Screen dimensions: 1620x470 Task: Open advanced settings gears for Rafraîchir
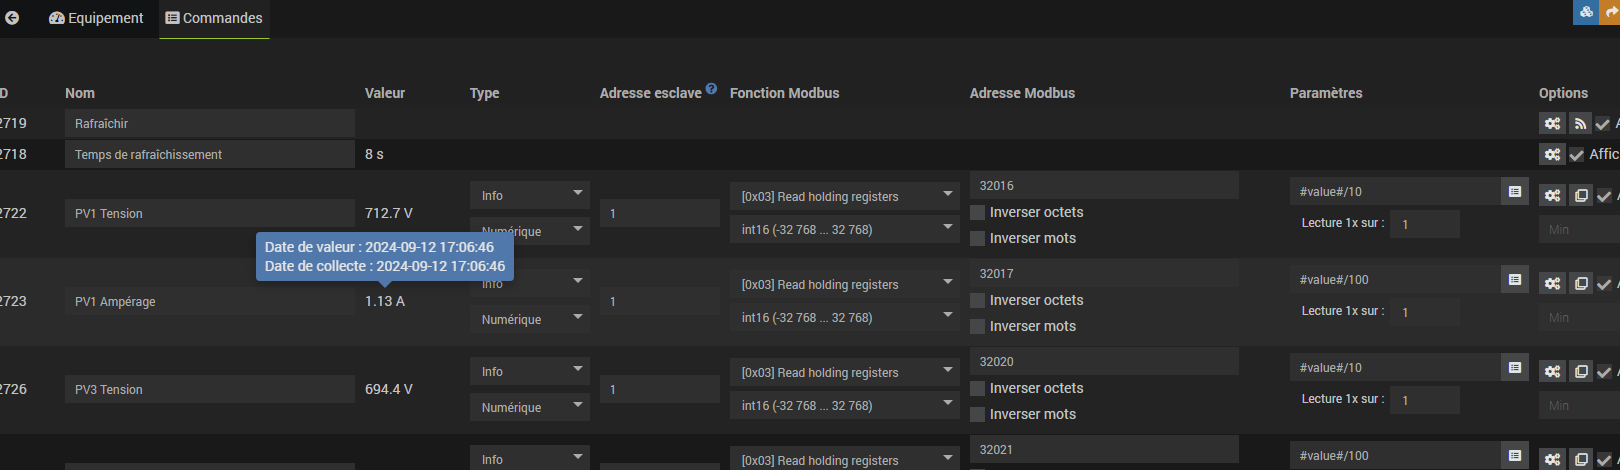click(x=1552, y=124)
